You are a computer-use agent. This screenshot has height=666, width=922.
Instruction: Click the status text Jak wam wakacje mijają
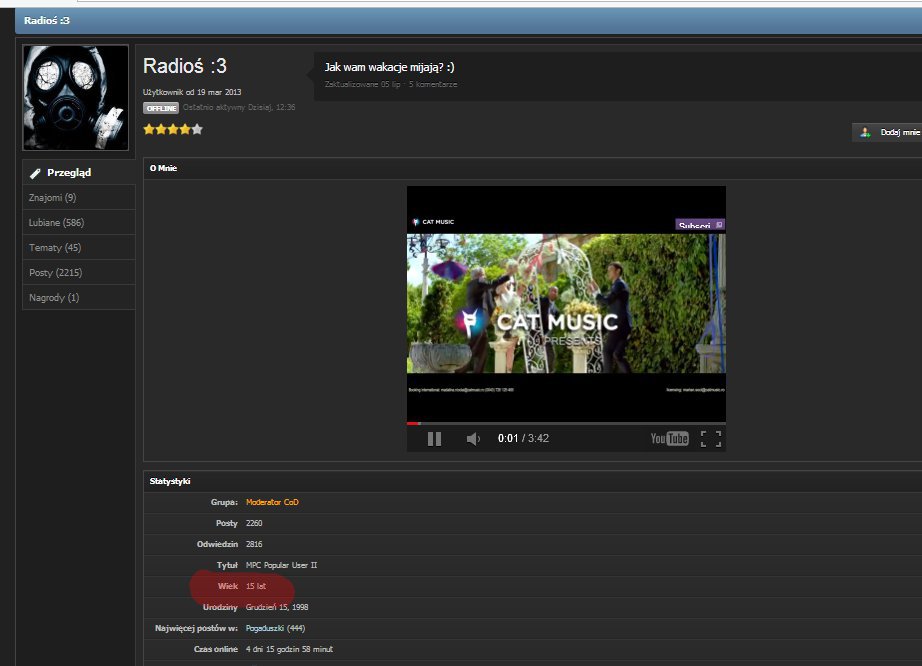(389, 67)
